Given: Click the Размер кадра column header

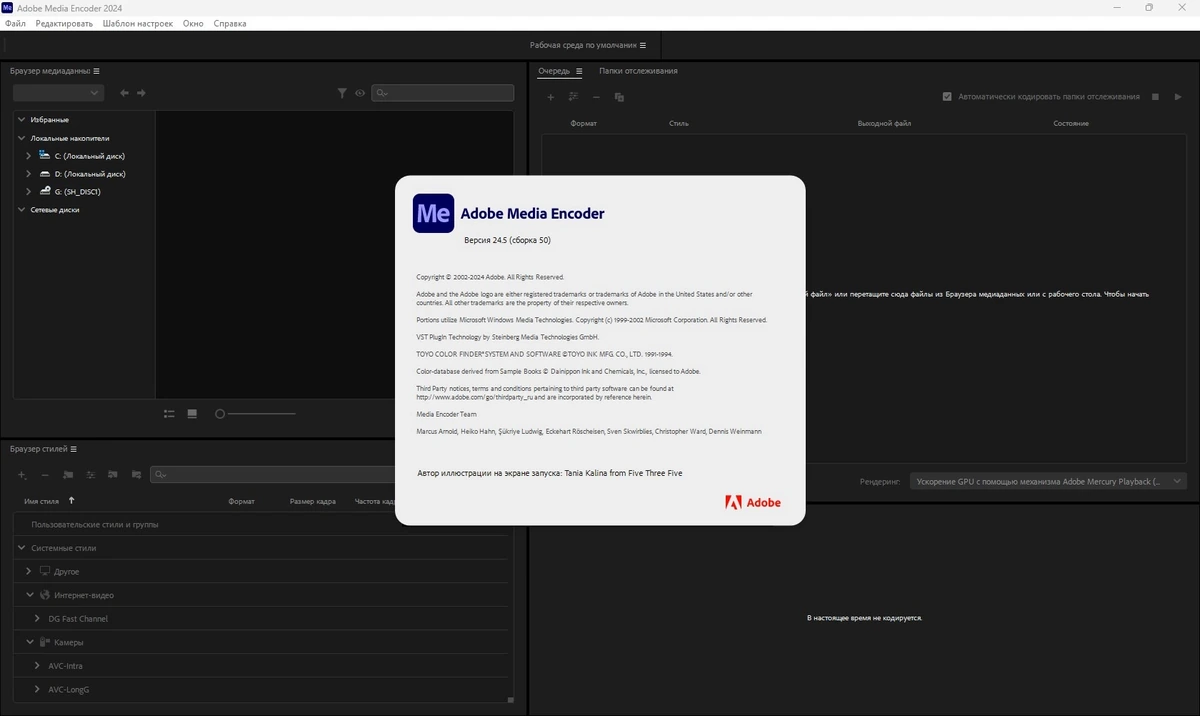Looking at the screenshot, I should coord(313,501).
